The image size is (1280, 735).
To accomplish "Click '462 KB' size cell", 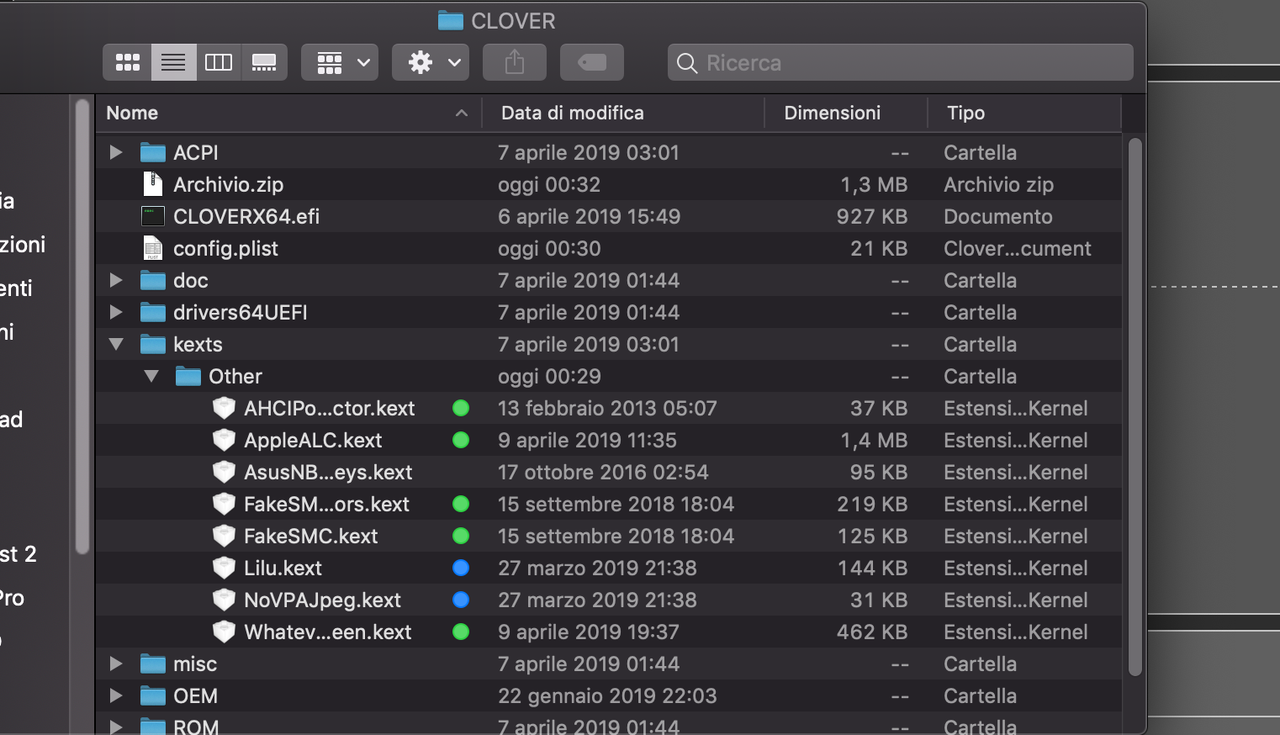I will 872,633.
